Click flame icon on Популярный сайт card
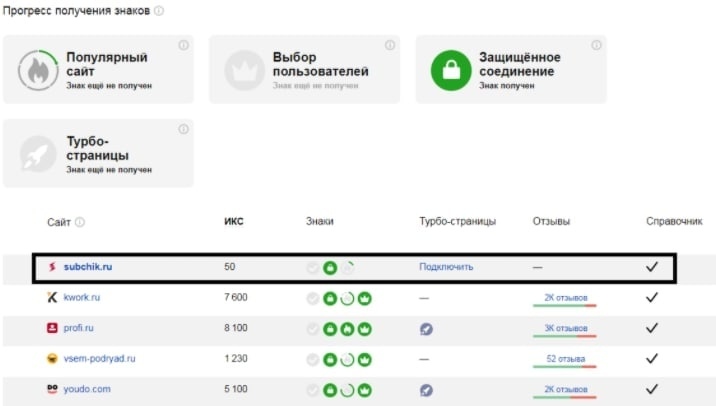Image resolution: width=716 pixels, height=406 pixels. point(38,70)
